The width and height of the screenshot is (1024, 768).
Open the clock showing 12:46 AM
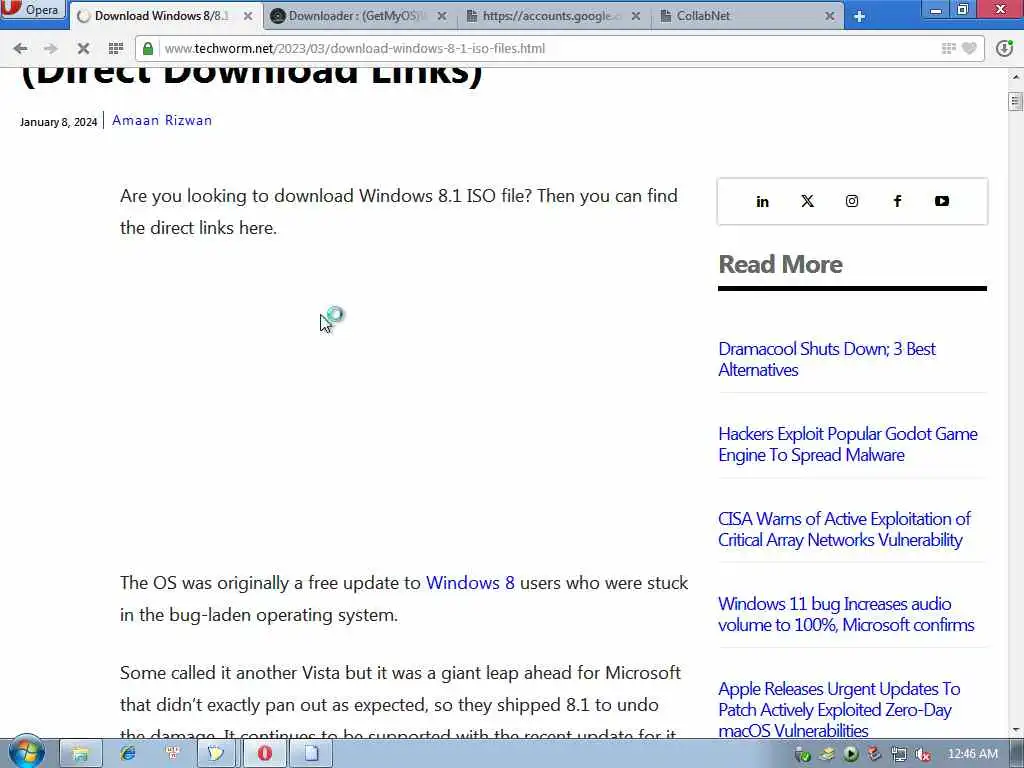point(972,754)
